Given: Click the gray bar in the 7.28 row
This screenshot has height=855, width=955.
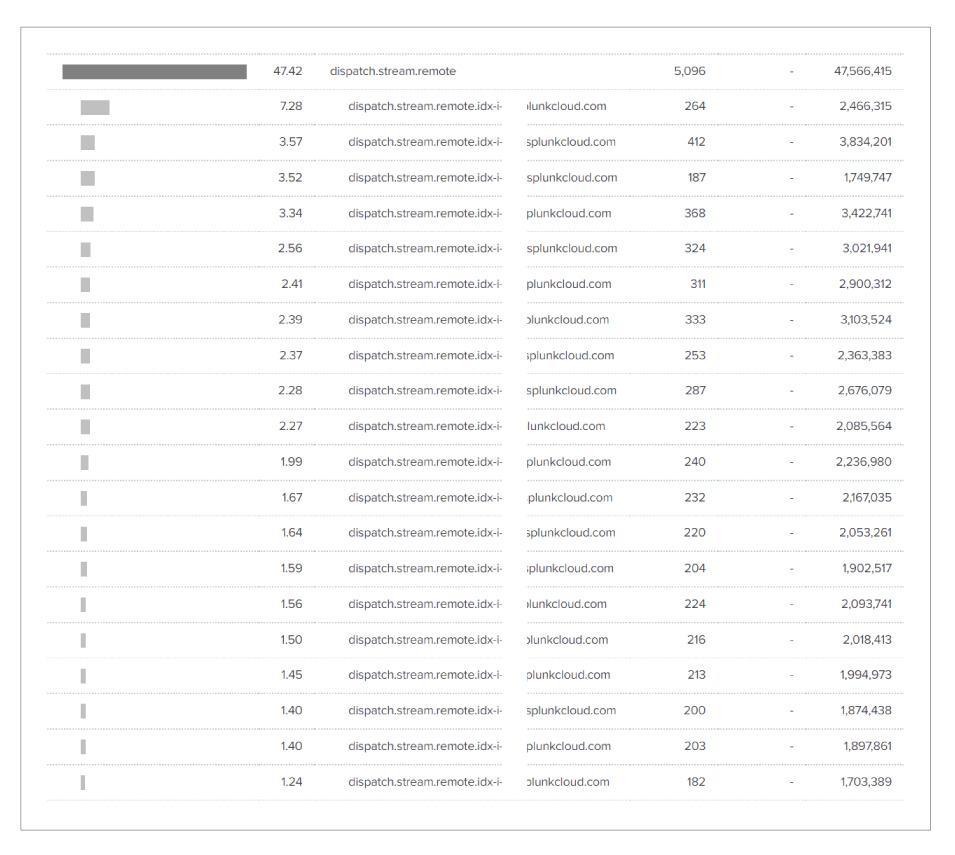Looking at the screenshot, I should click(95, 108).
